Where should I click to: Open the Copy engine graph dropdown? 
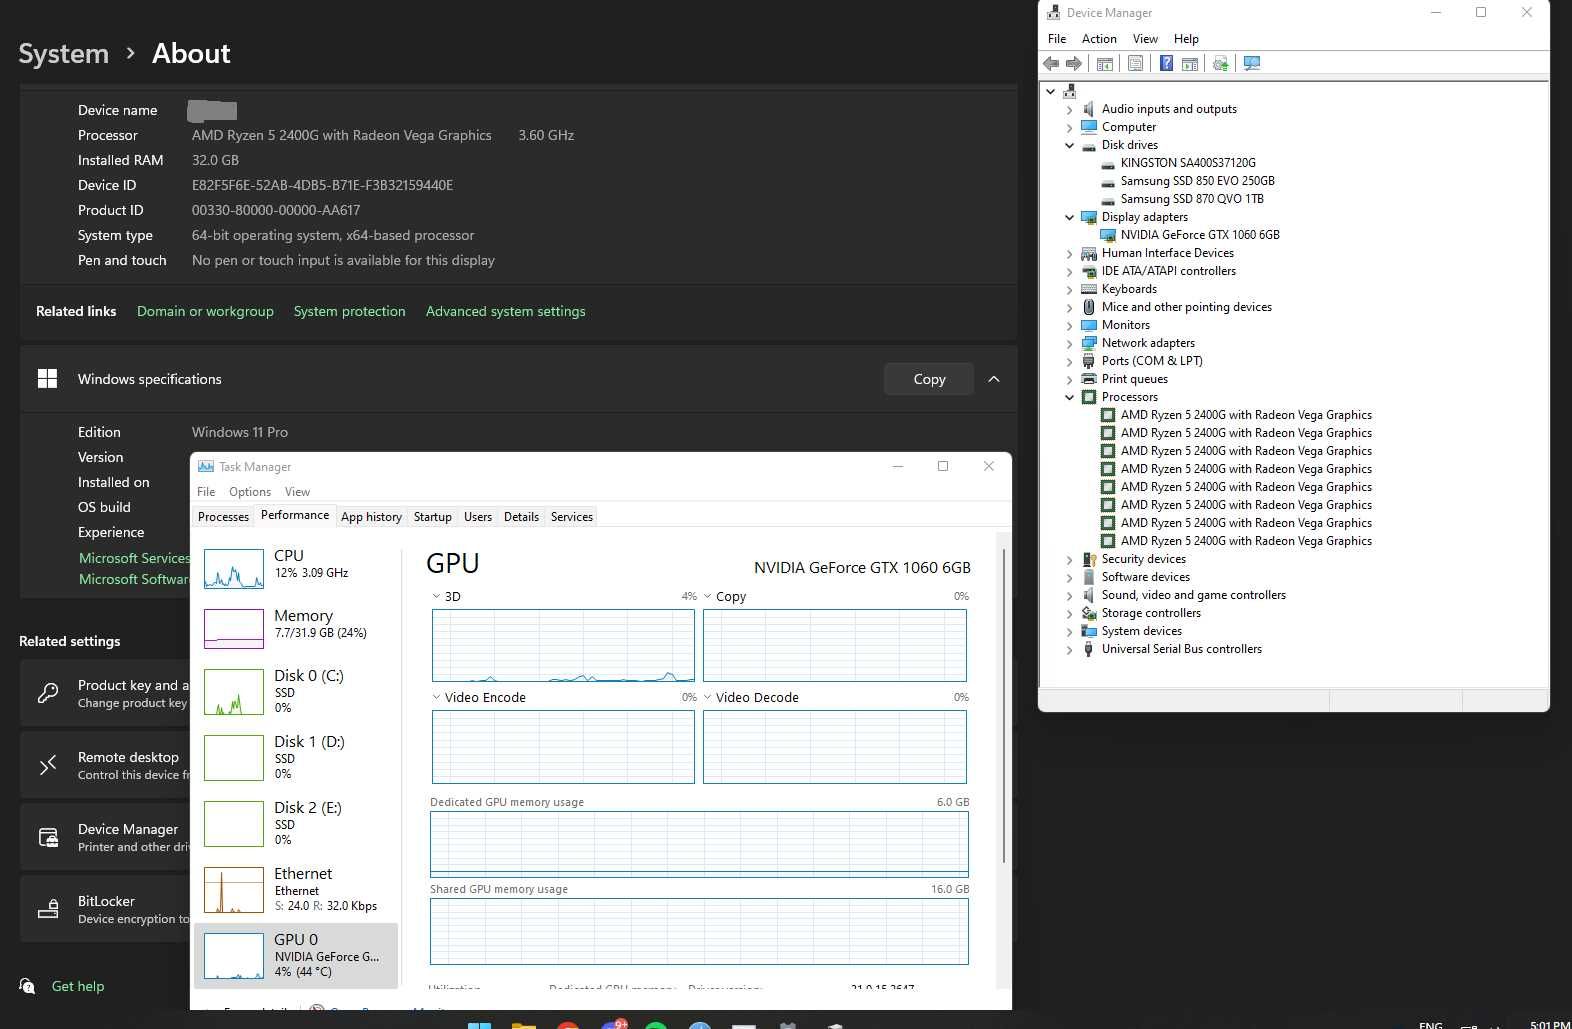(708, 597)
